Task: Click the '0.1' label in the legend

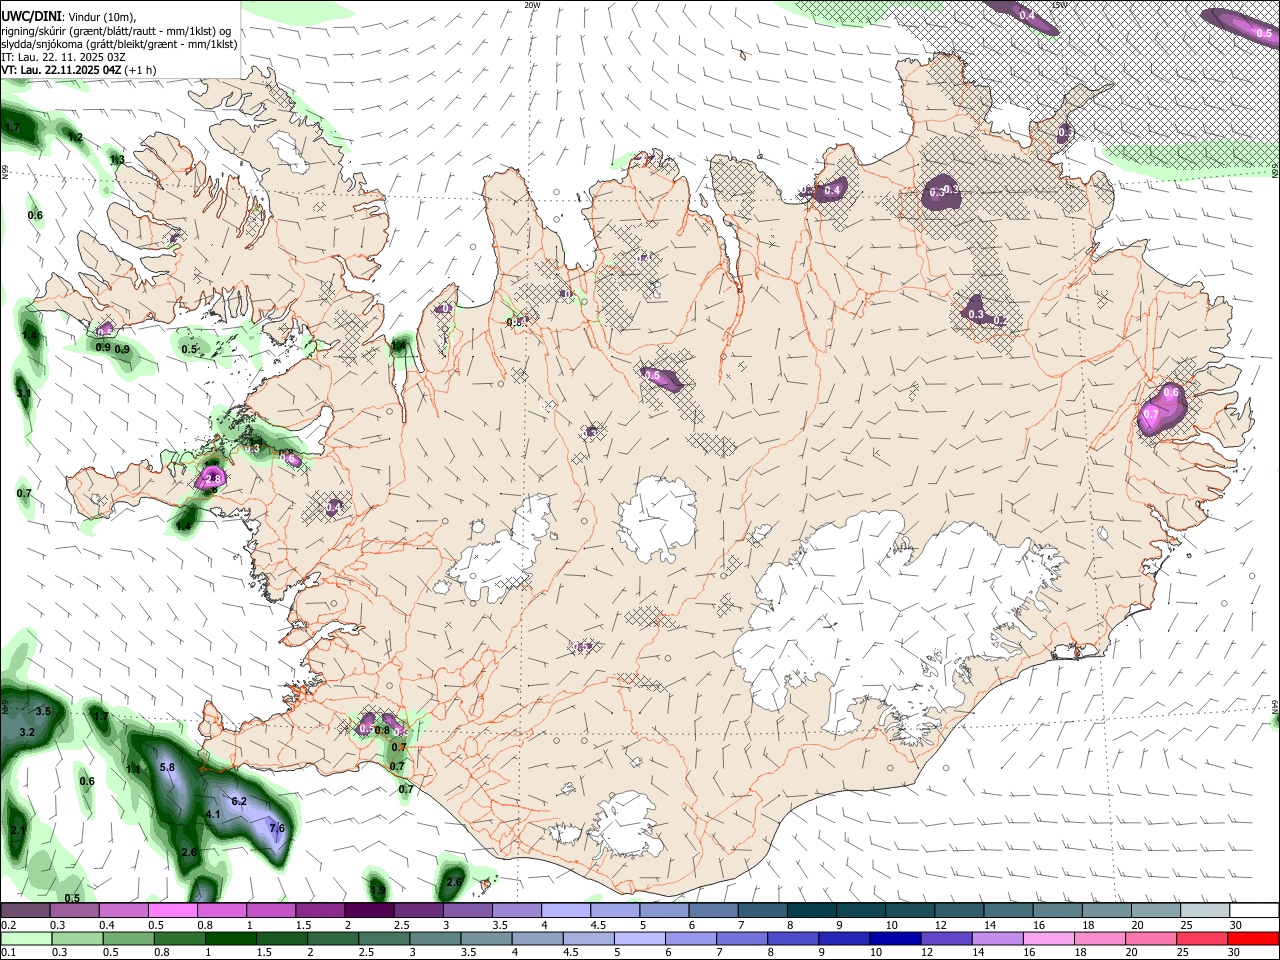Action: (x=8, y=952)
